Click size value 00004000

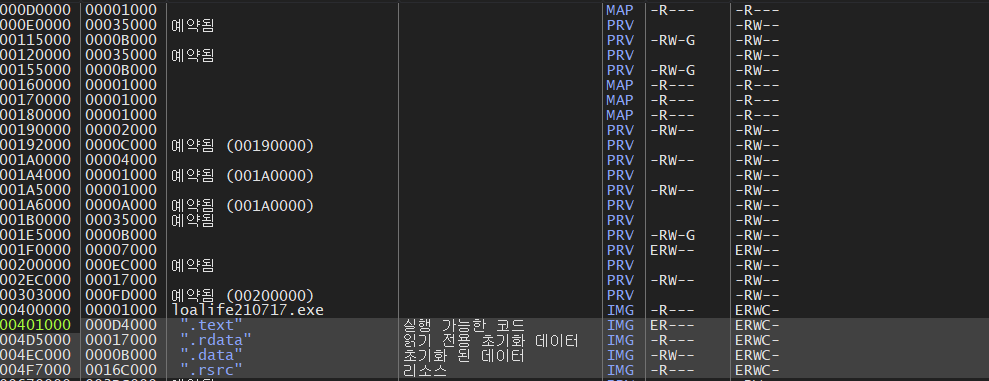121,160
